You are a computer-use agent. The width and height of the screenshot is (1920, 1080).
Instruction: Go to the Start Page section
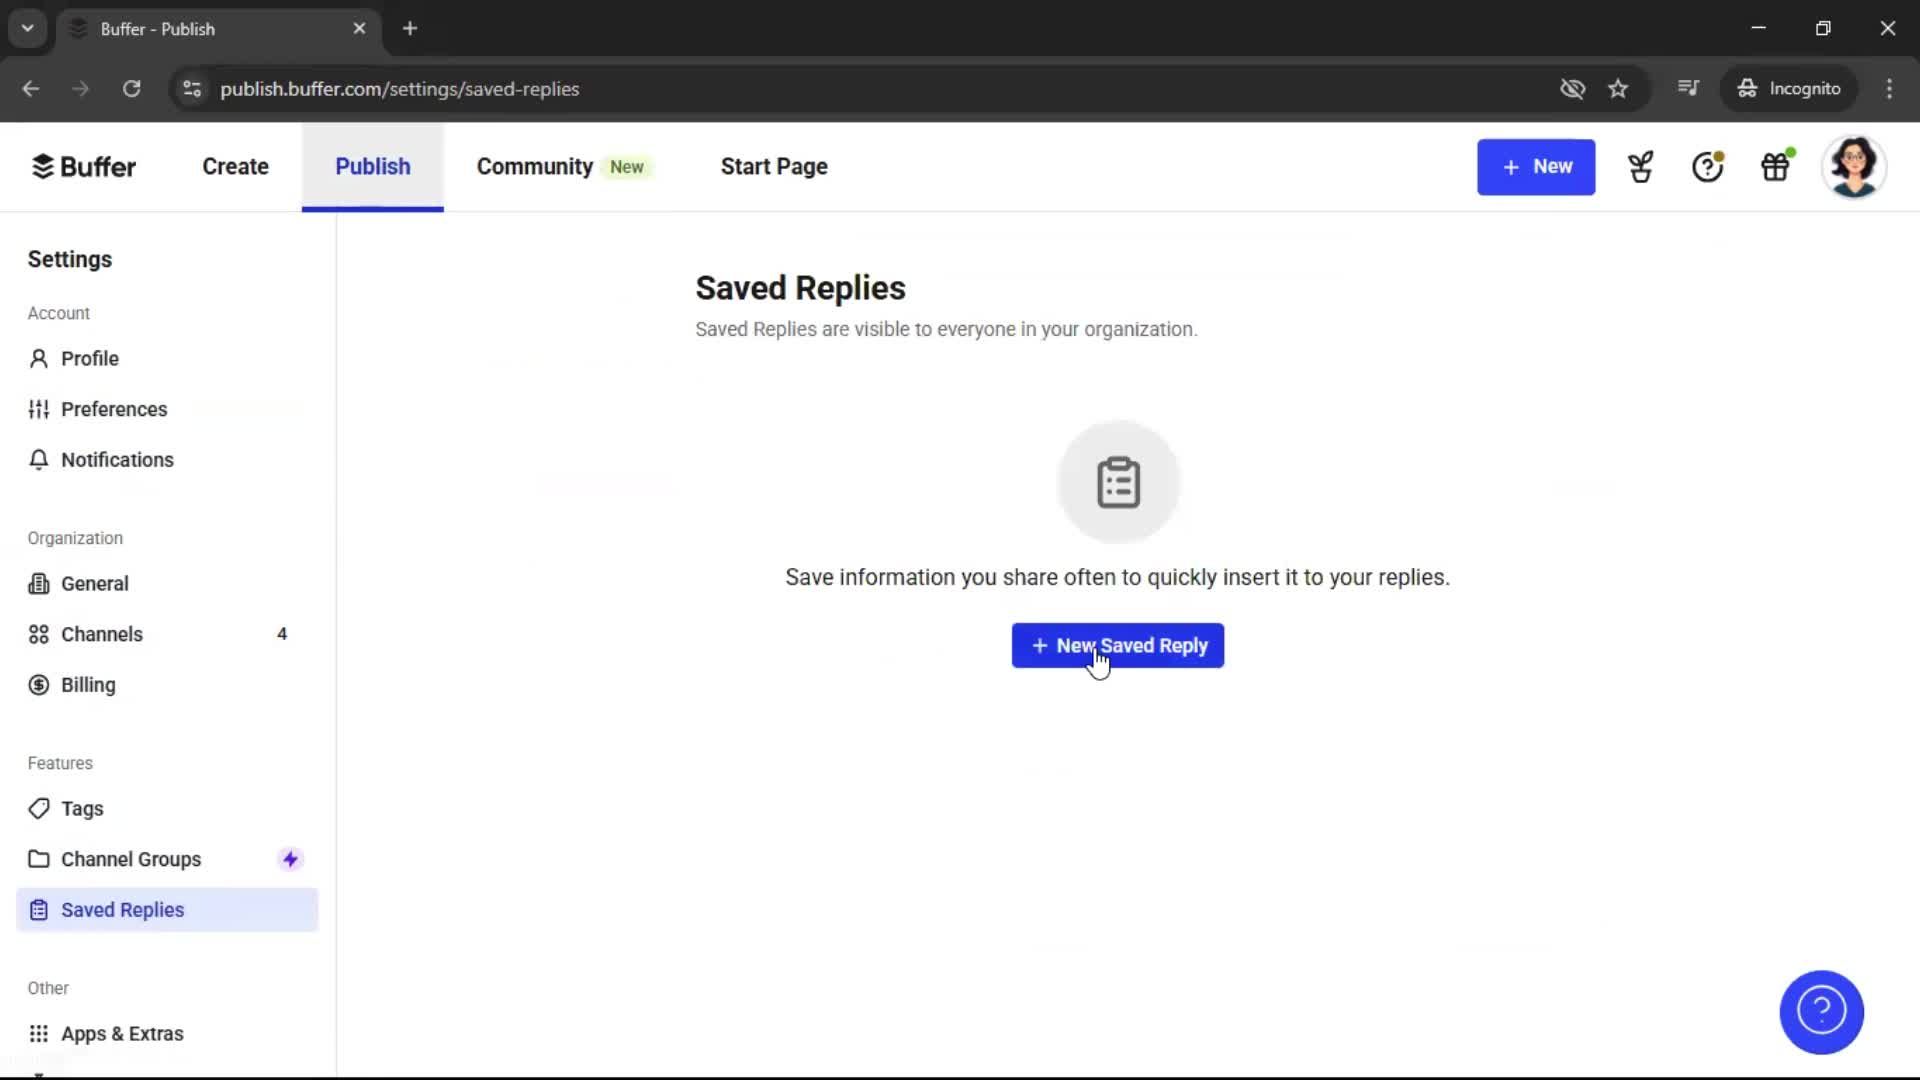773,166
